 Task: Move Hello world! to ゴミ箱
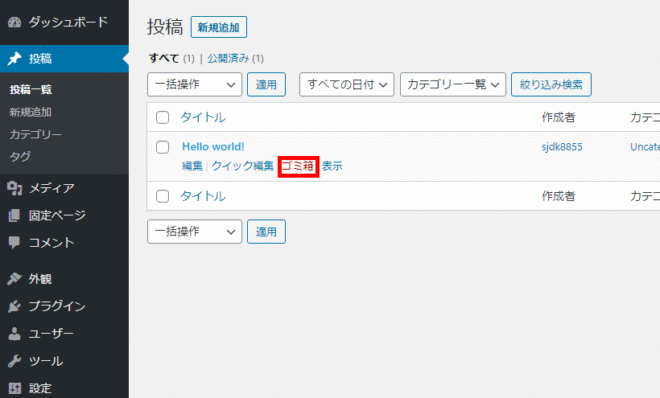298,166
